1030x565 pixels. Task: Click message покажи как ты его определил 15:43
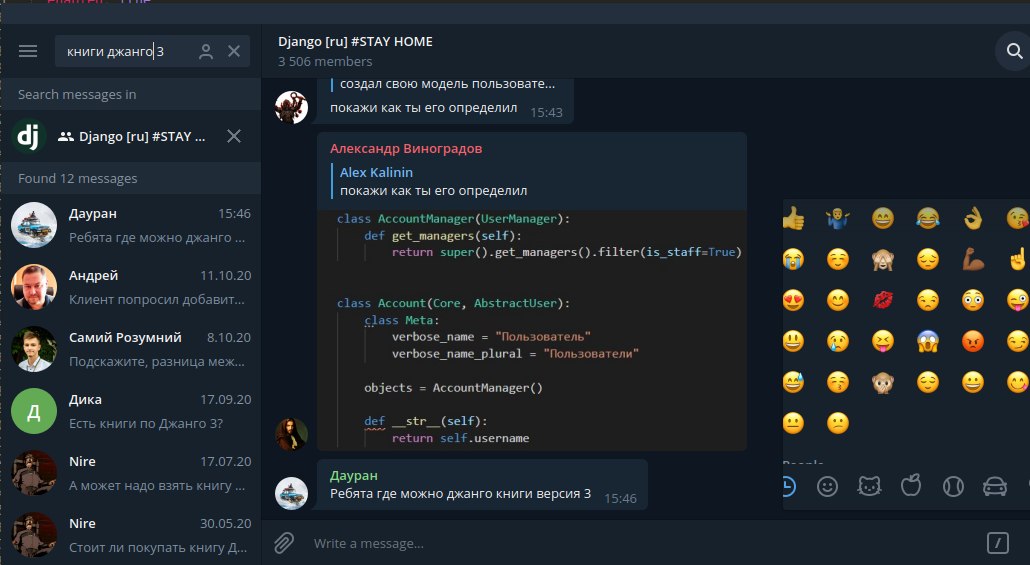[423, 108]
